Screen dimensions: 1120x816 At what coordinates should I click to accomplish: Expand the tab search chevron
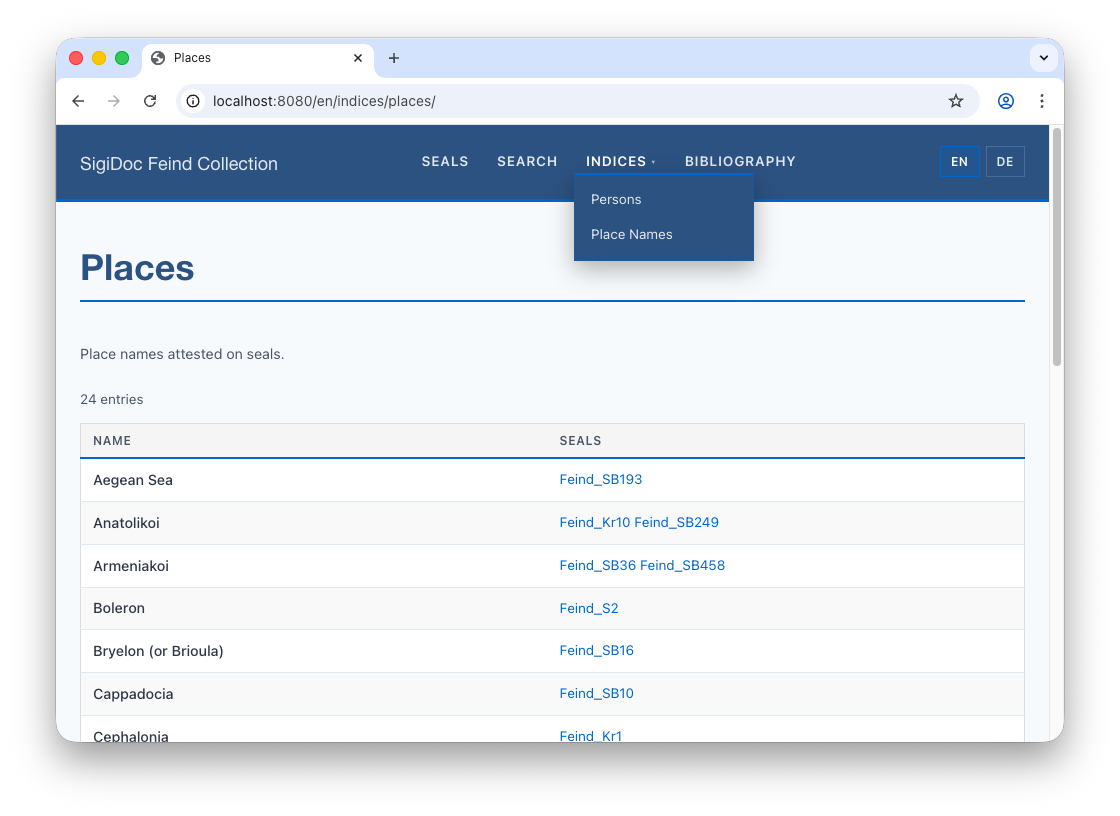[x=1043, y=58]
